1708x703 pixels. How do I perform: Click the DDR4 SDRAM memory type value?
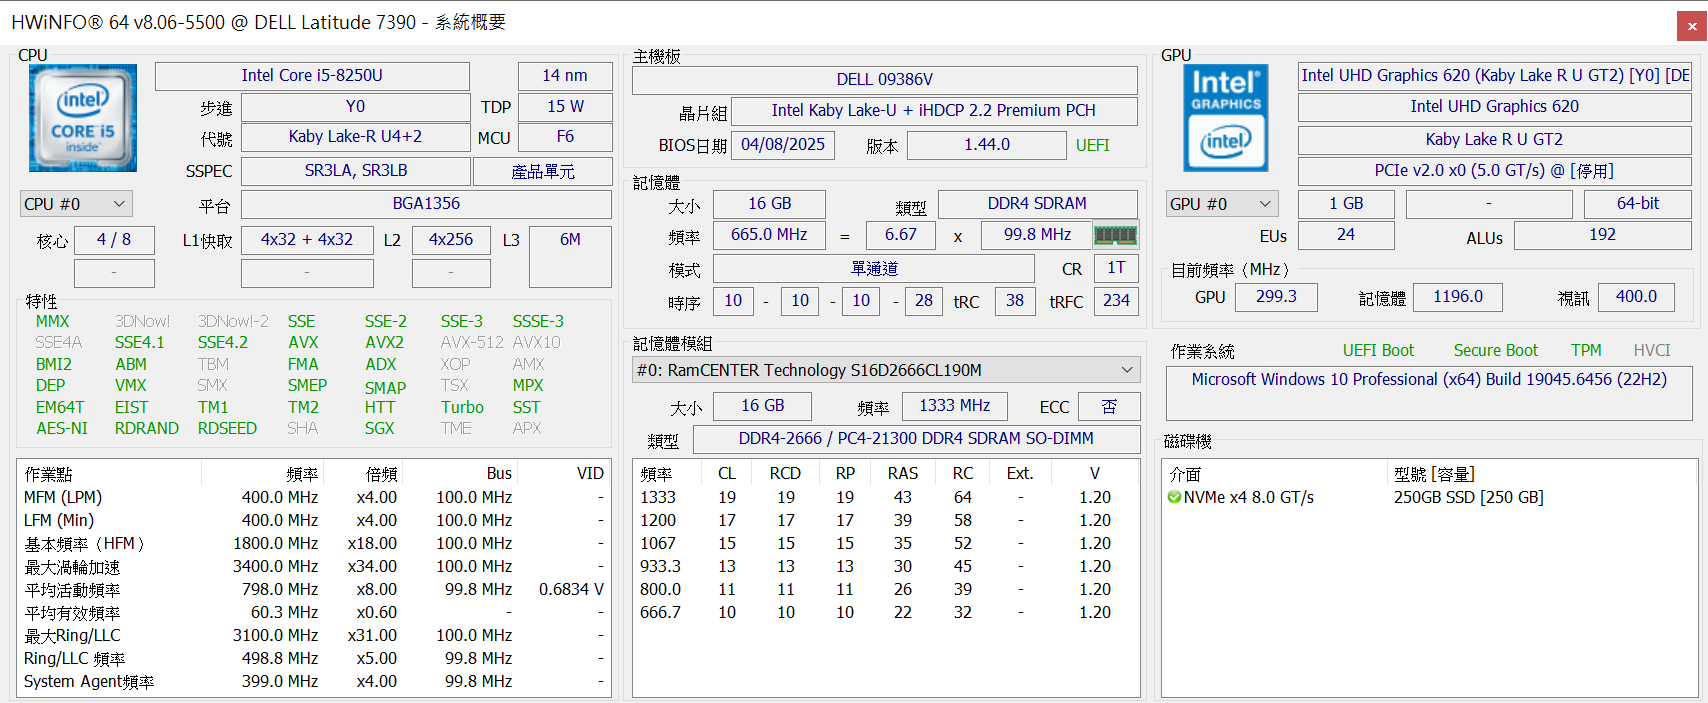pos(1037,204)
